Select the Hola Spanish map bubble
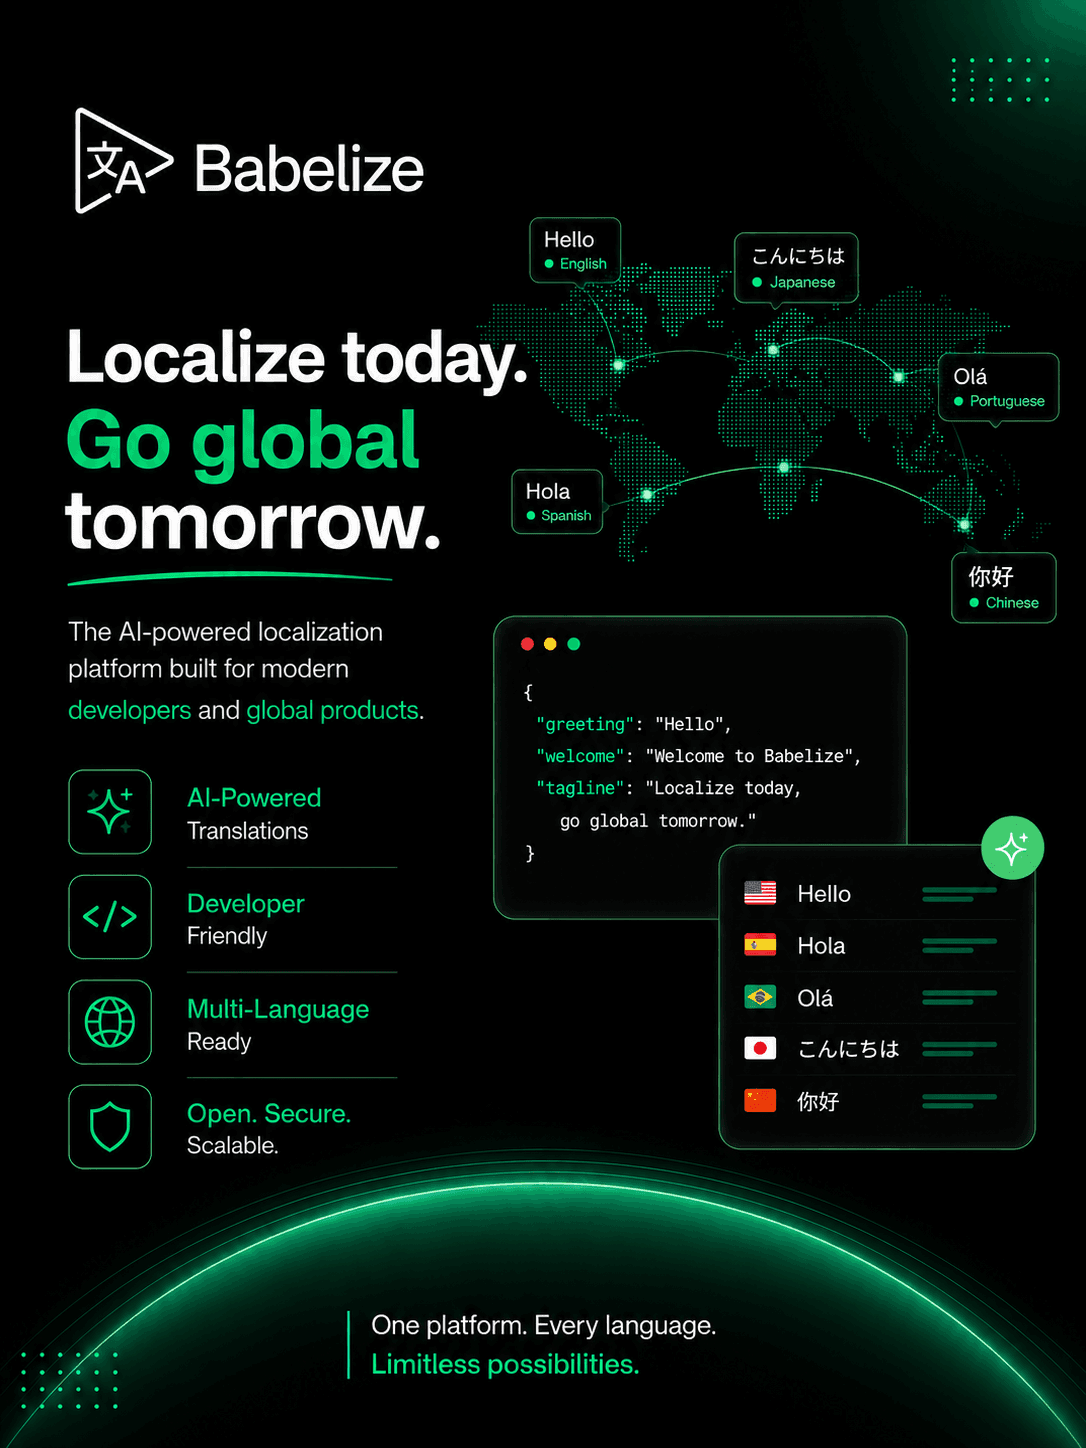1086x1448 pixels. pos(557,502)
